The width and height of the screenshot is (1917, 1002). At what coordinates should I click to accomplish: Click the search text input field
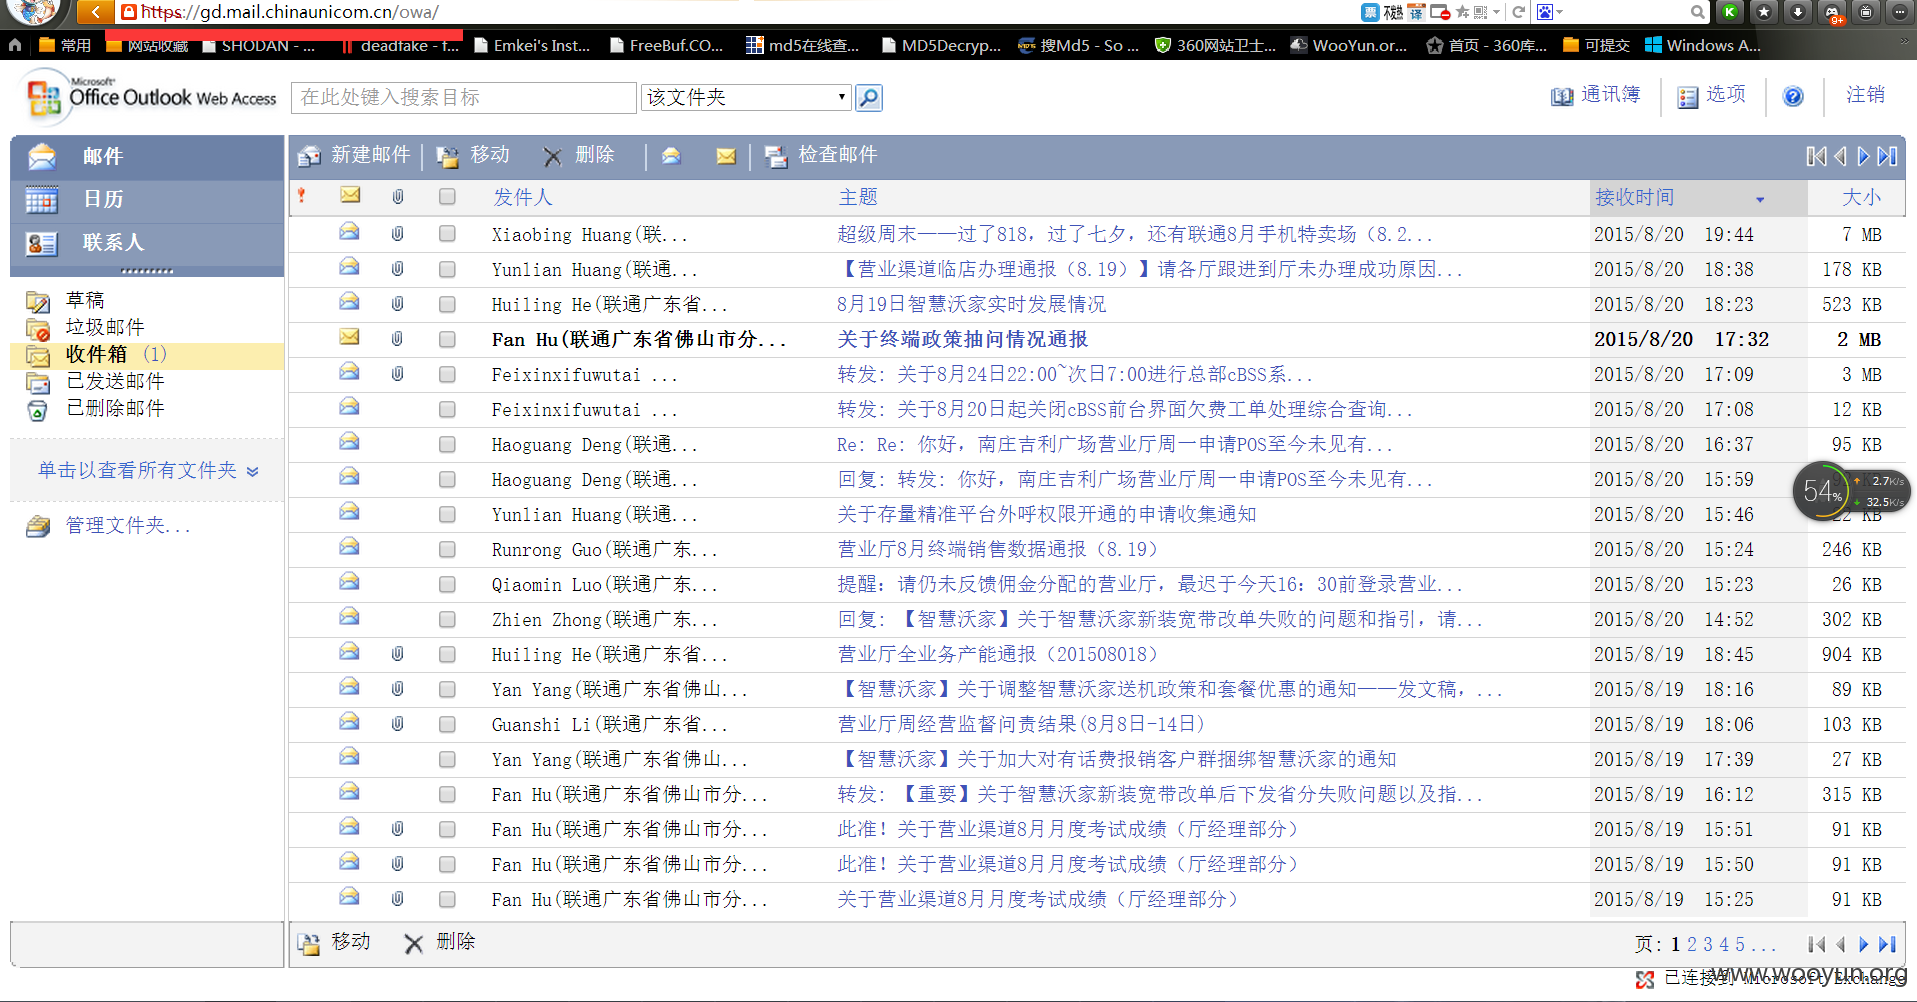click(x=464, y=97)
